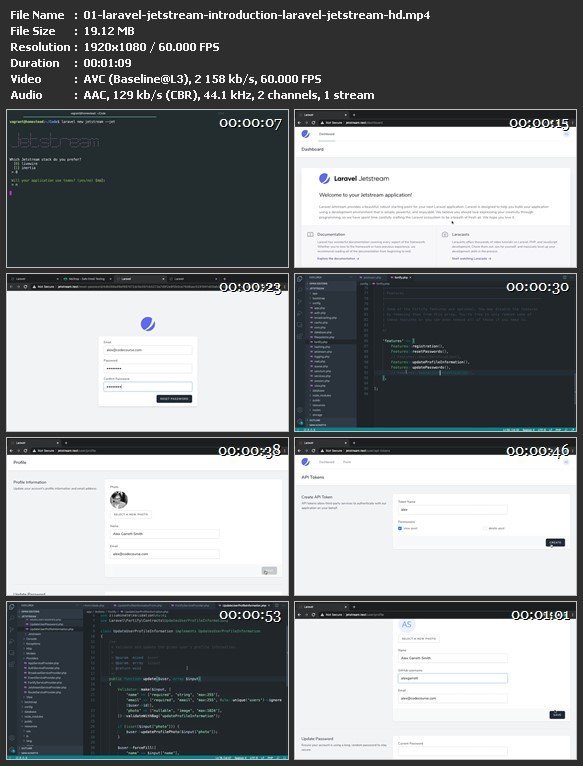Viewport: 583px width, 766px height.
Task: Open the Source Control icon in the 00:00:53 editor frame
Action: 11,630
